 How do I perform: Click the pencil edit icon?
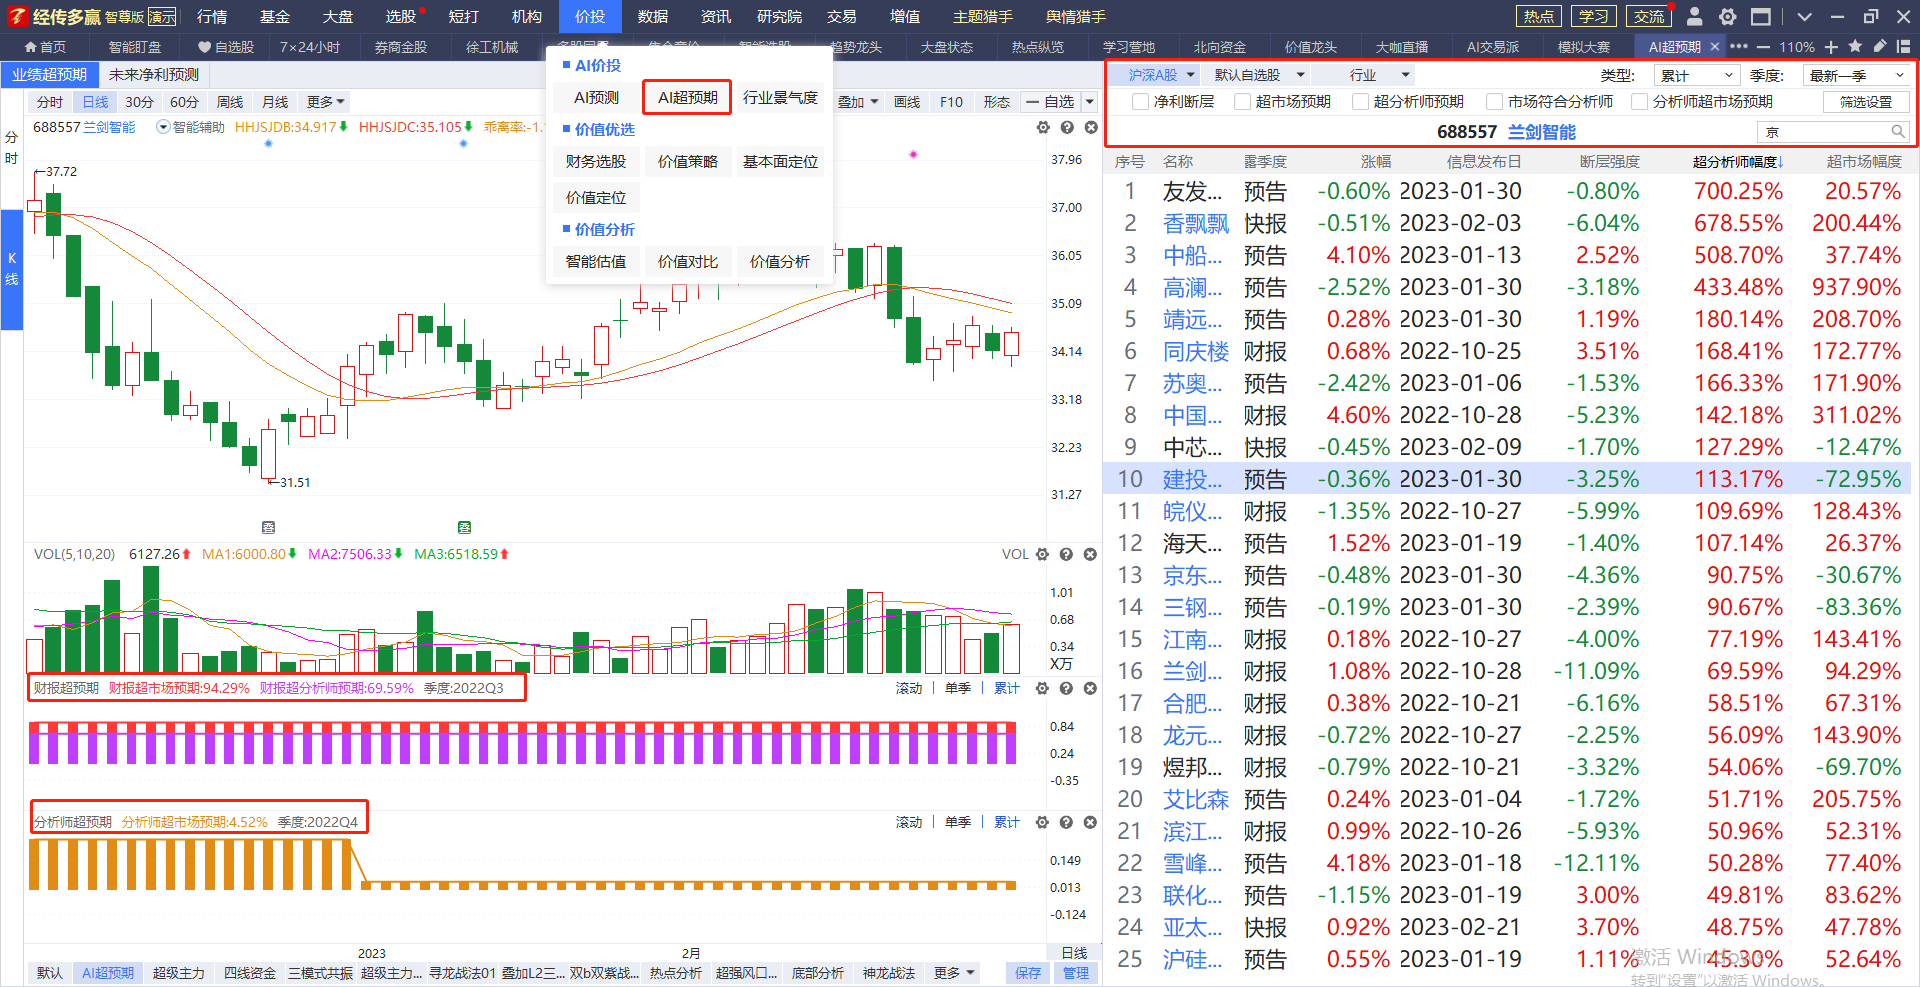[x=1880, y=46]
